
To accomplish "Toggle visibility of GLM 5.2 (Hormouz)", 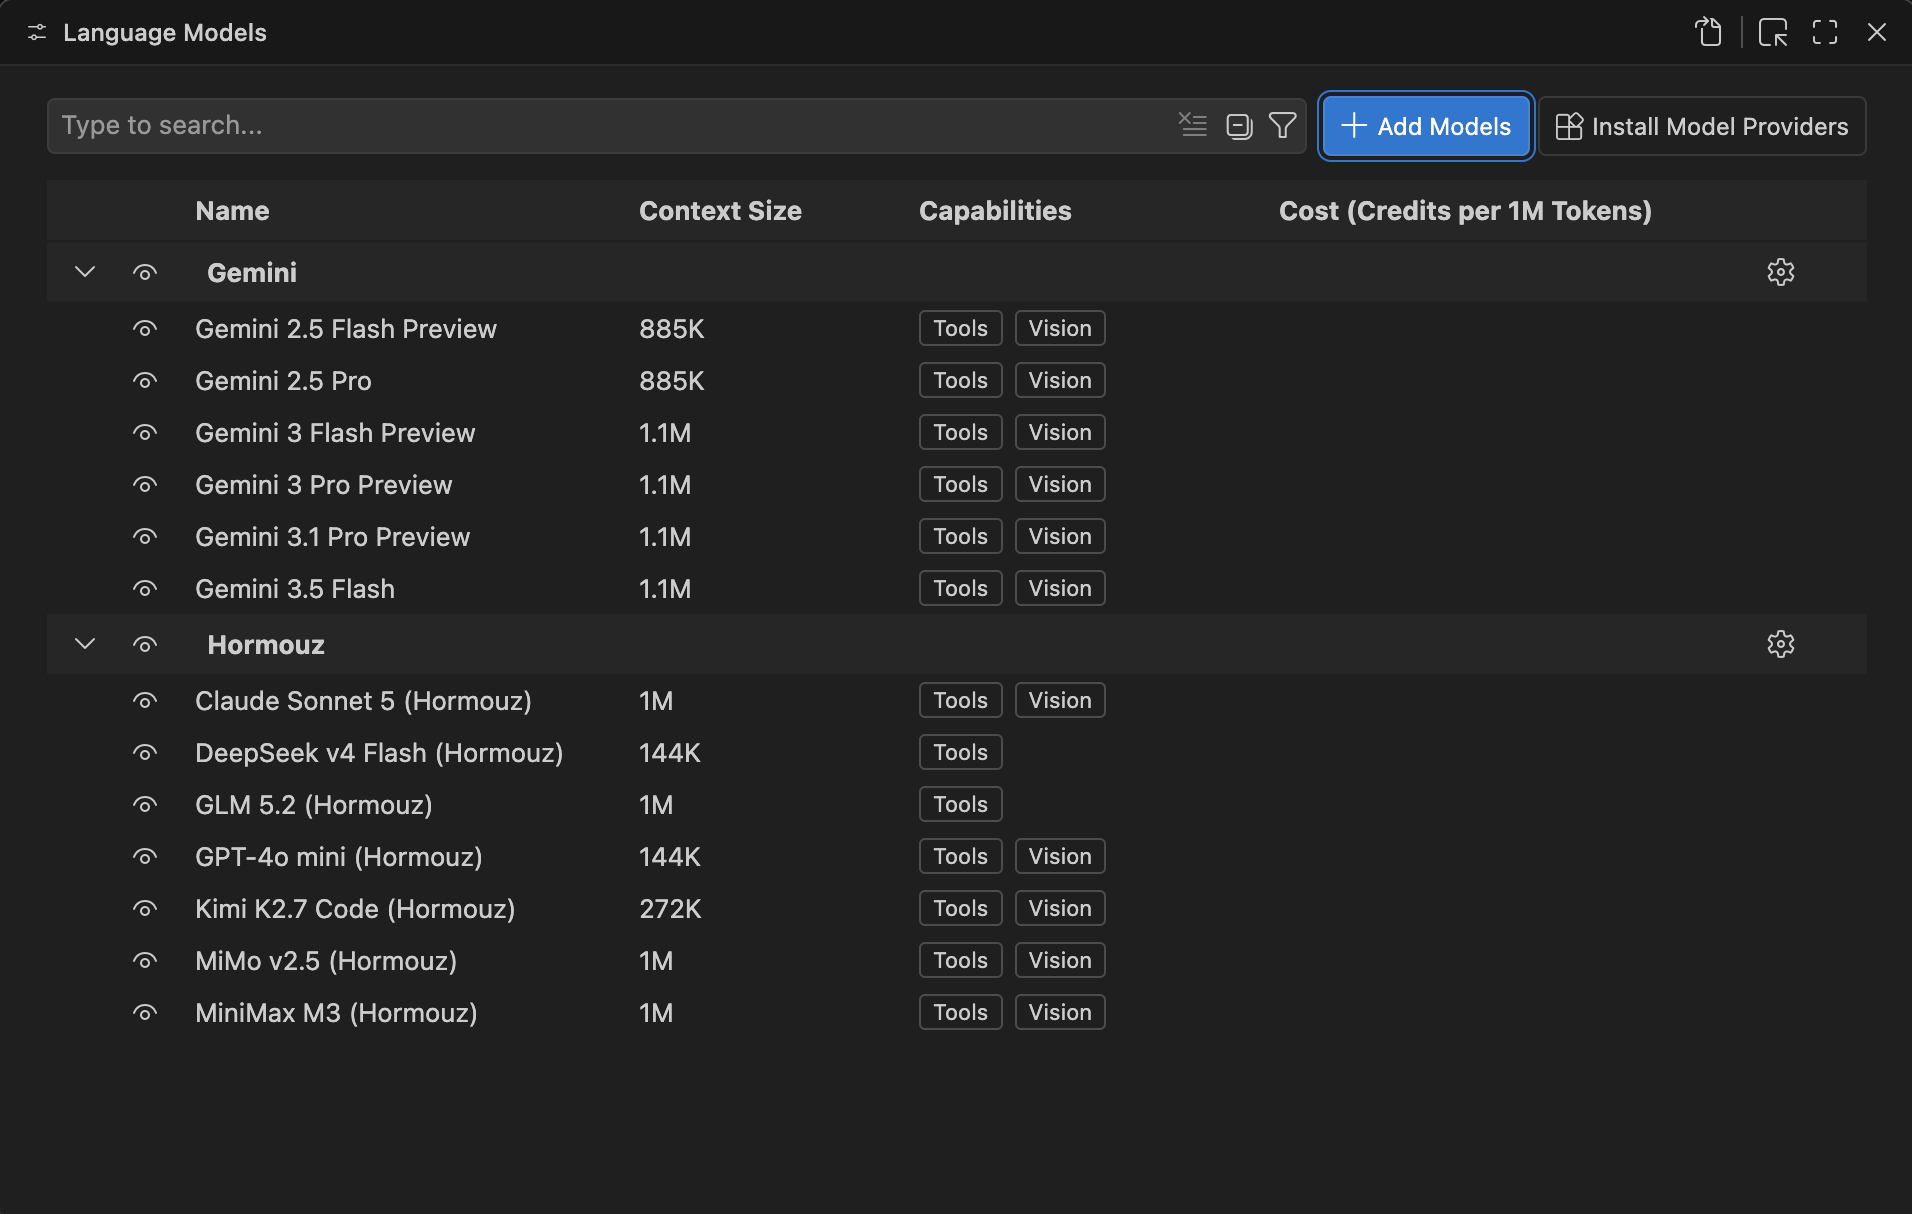I will (145, 804).
